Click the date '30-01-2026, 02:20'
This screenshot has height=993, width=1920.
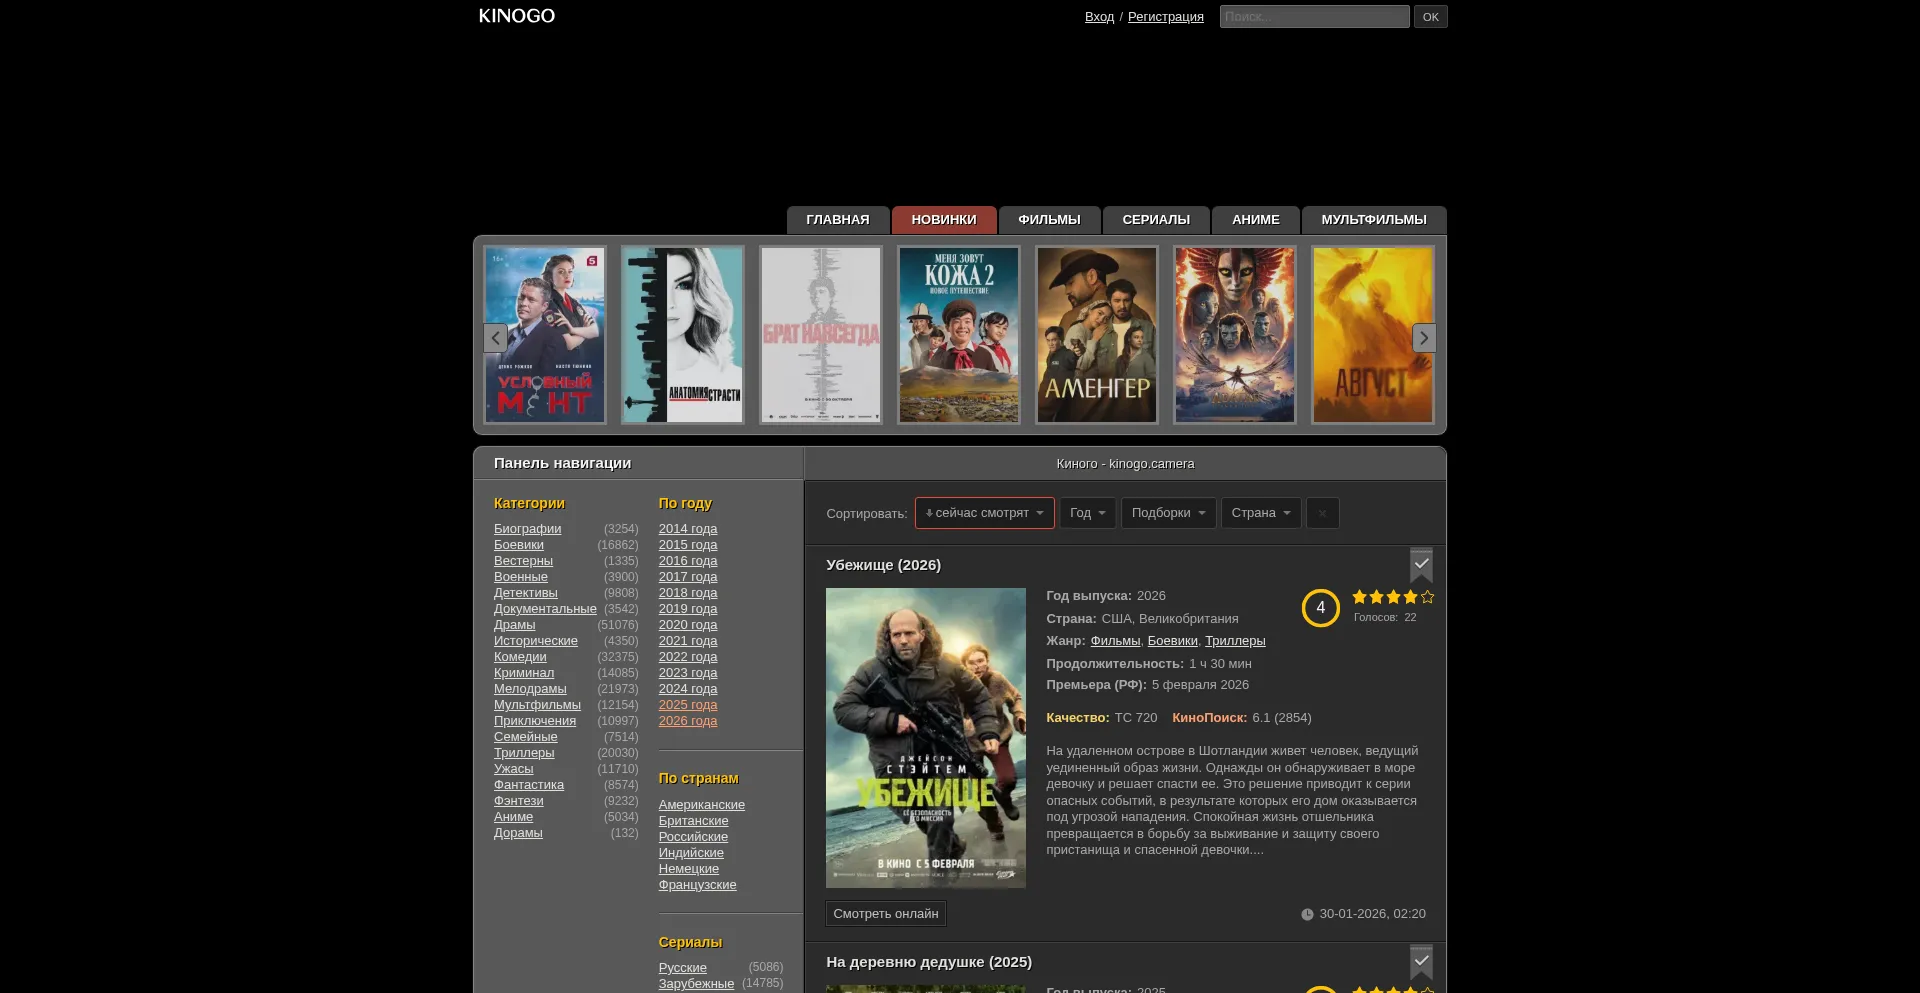1372,914
